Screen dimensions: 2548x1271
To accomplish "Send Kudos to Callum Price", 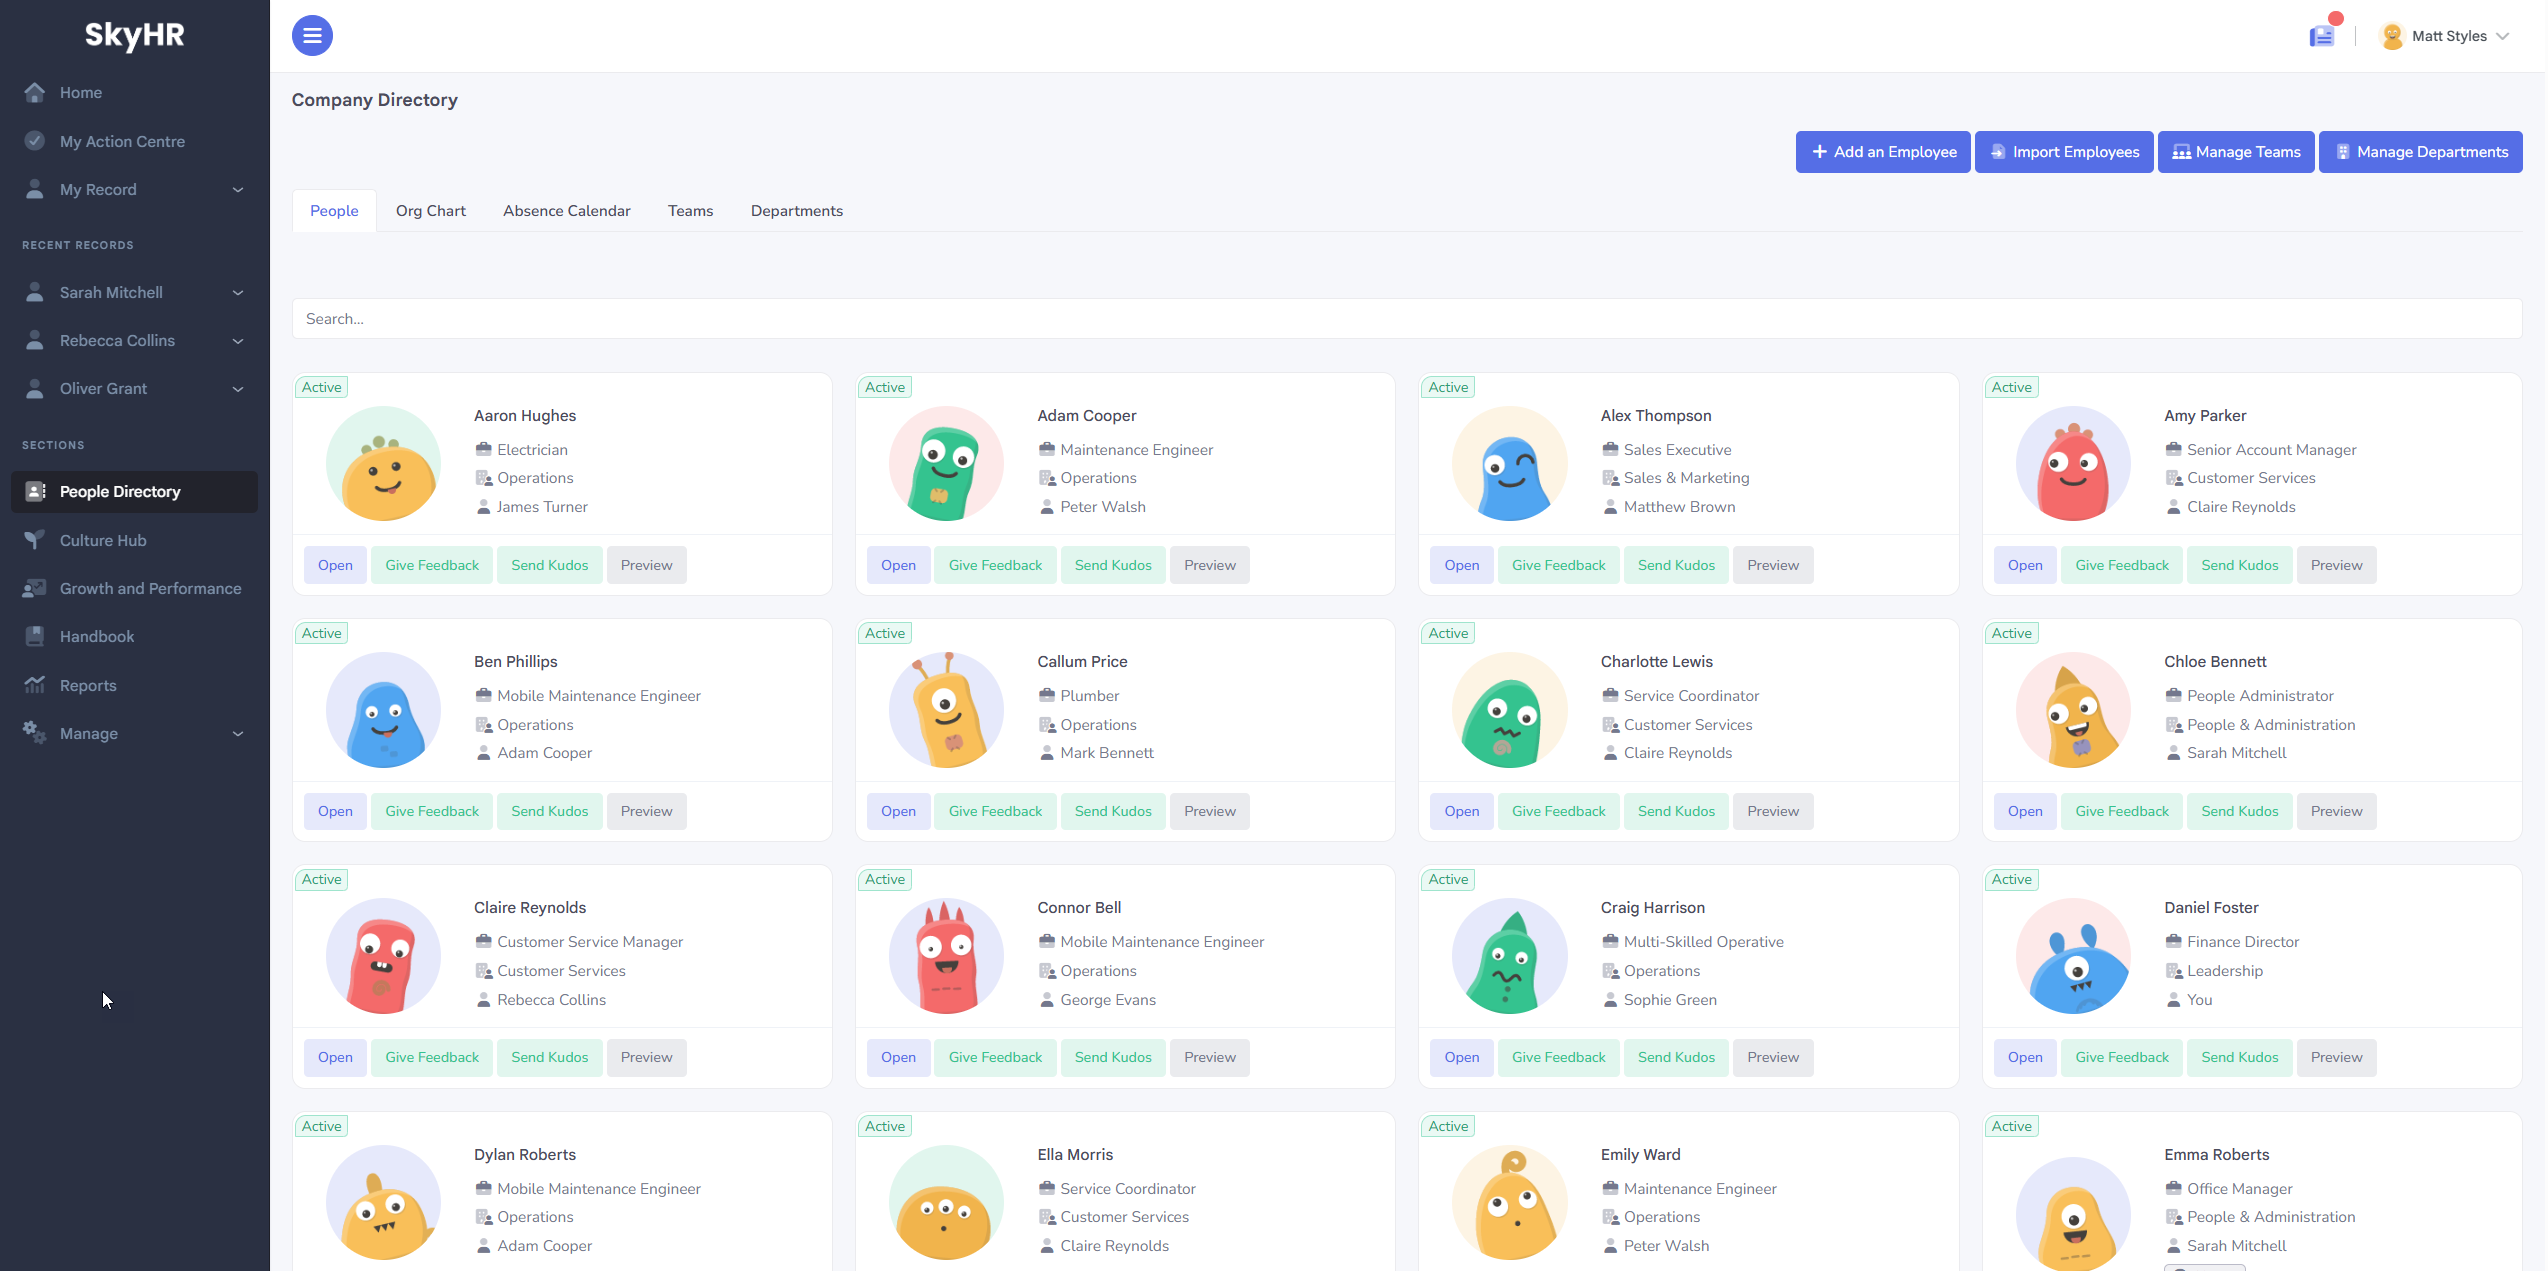I will (1113, 811).
